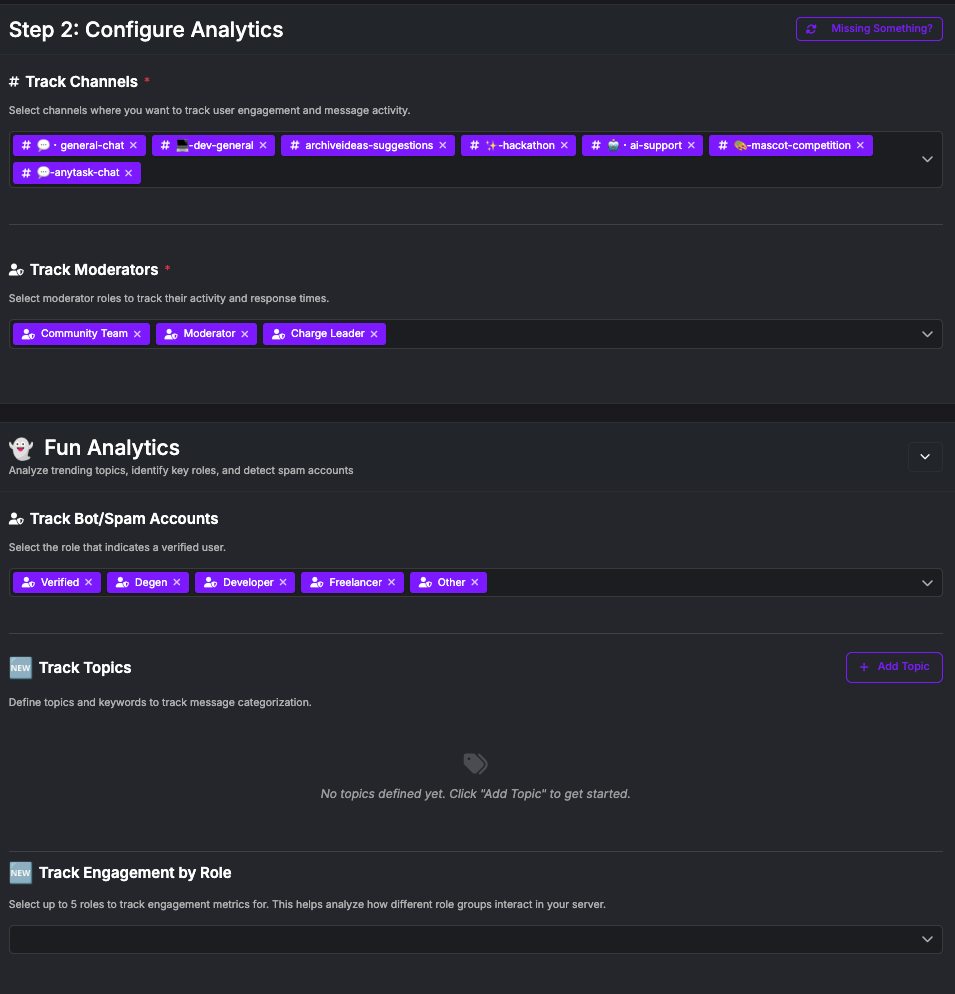The image size is (955, 994).
Task: Remove the Community Team role
Action: (x=137, y=334)
